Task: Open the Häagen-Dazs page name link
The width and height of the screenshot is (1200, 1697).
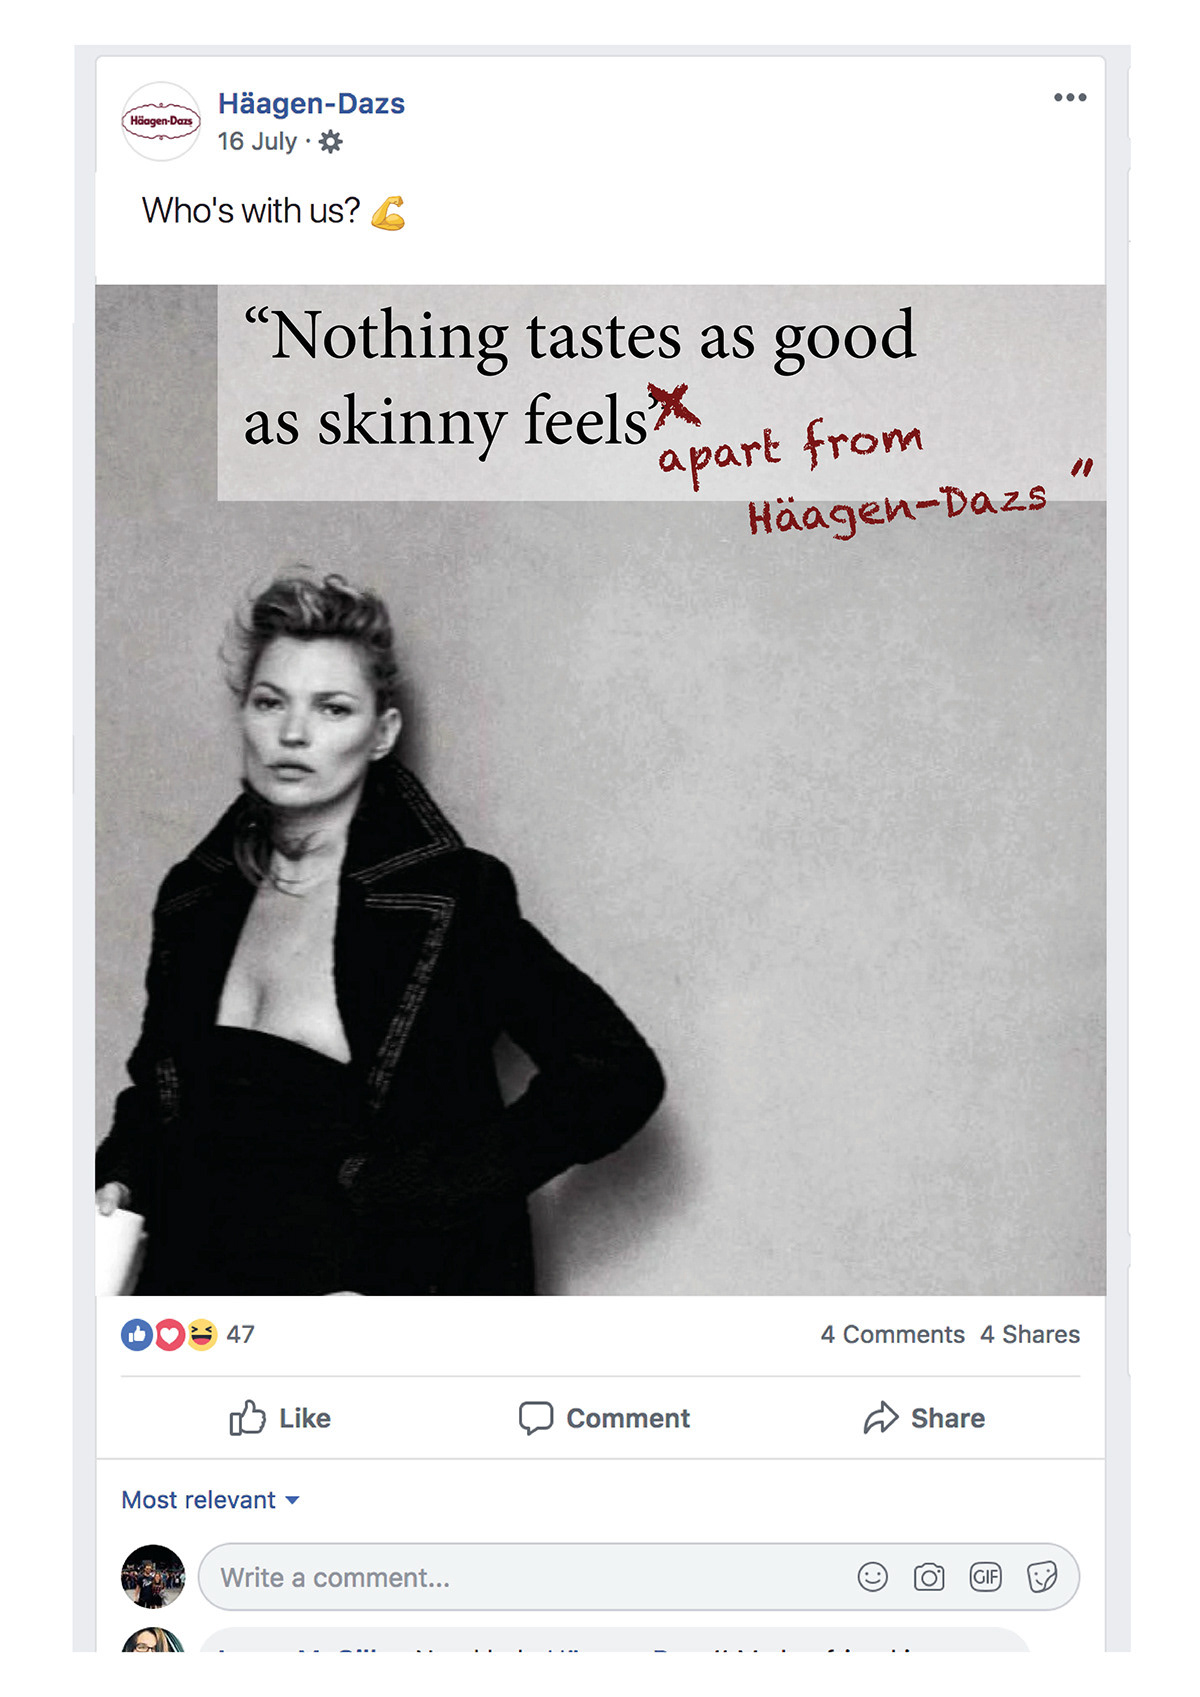Action: click(x=311, y=103)
